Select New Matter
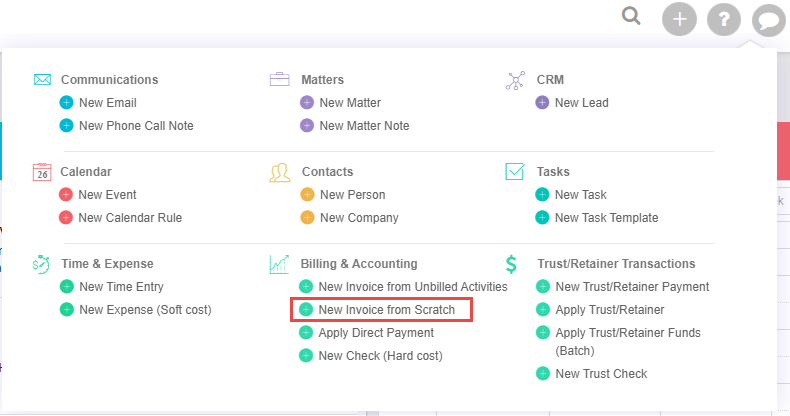This screenshot has width=790, height=416. 350,103
